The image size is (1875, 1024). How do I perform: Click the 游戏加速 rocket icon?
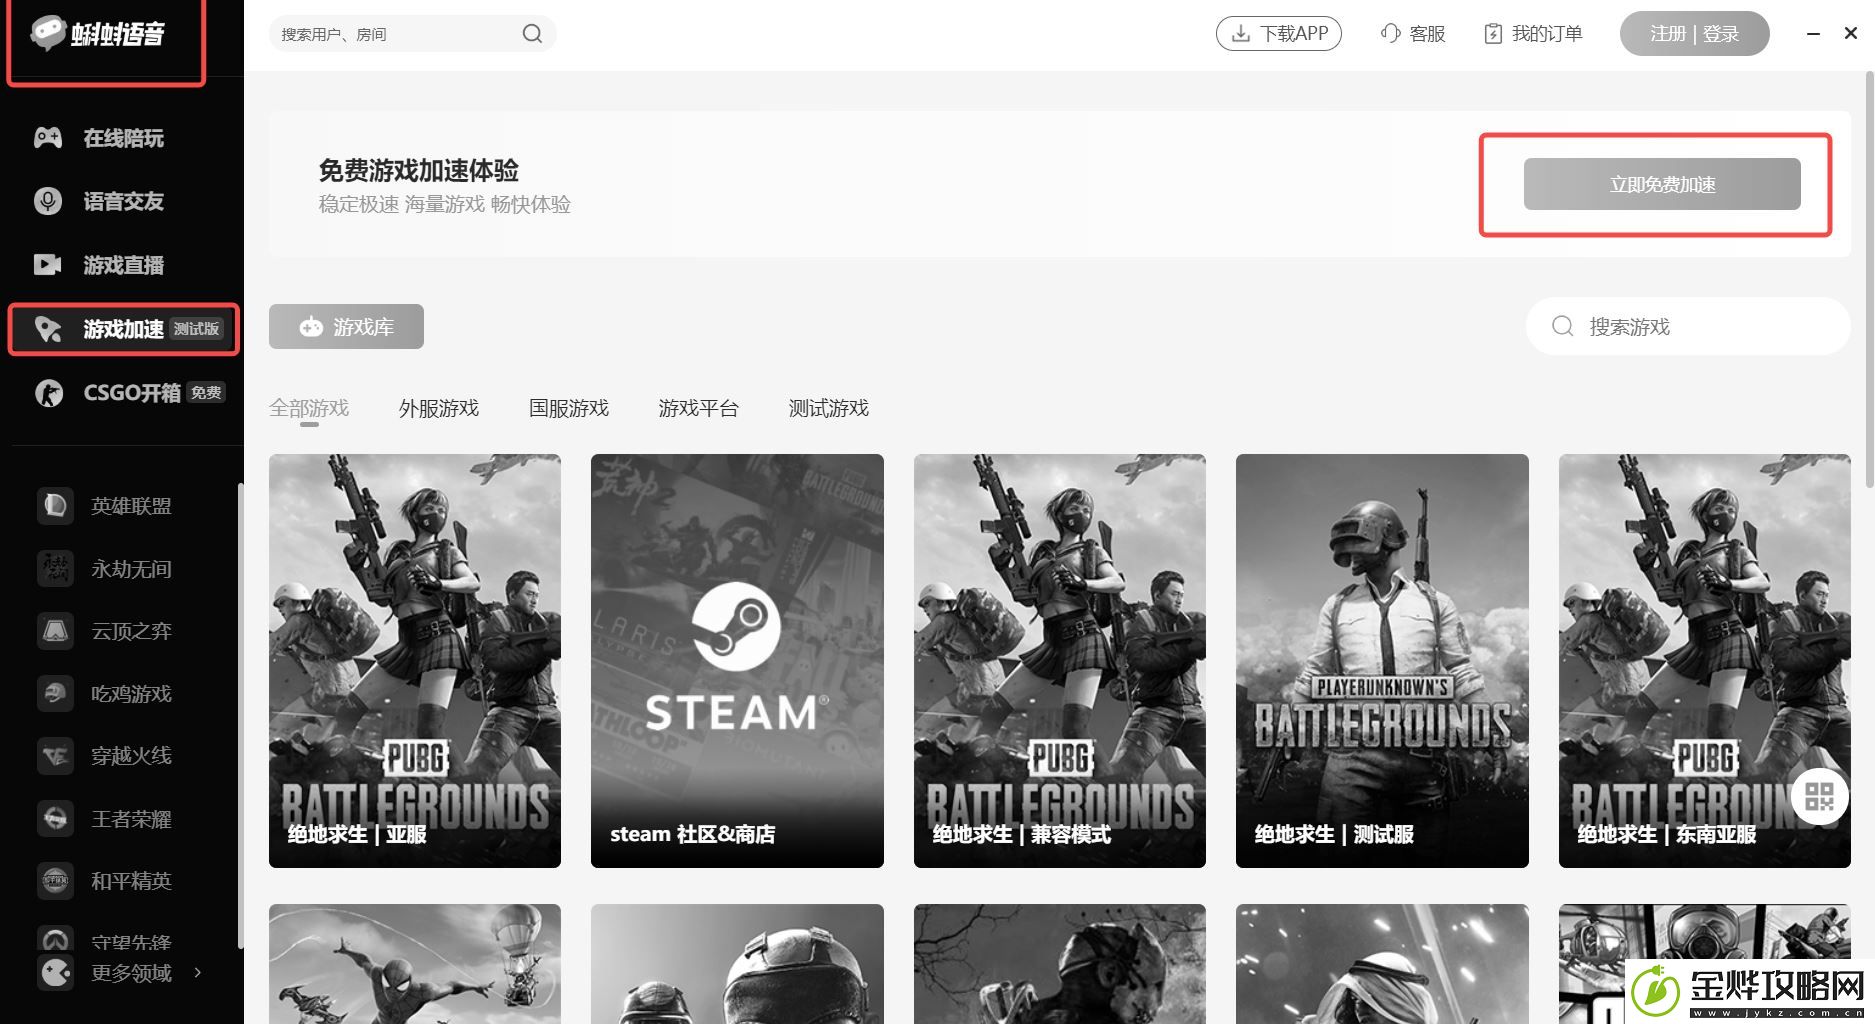click(48, 329)
